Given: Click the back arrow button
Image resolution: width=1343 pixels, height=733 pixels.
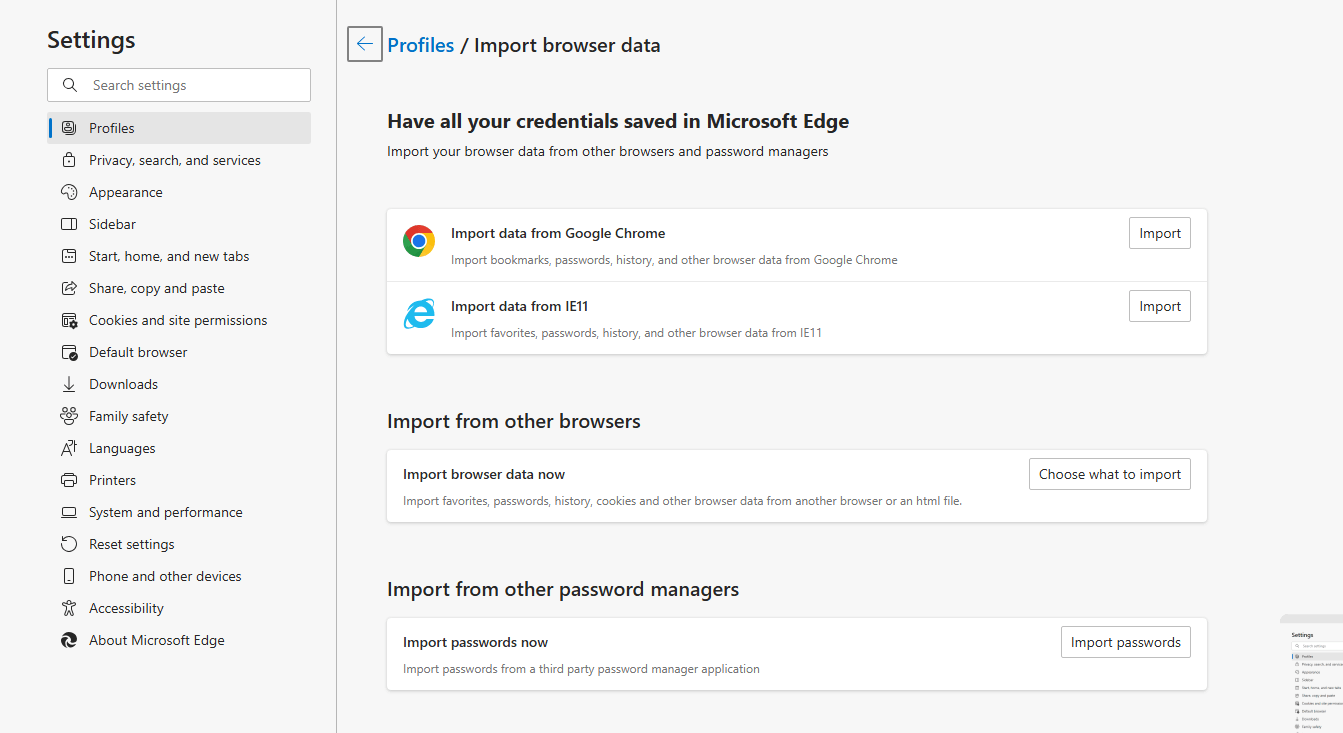Looking at the screenshot, I should coord(365,44).
